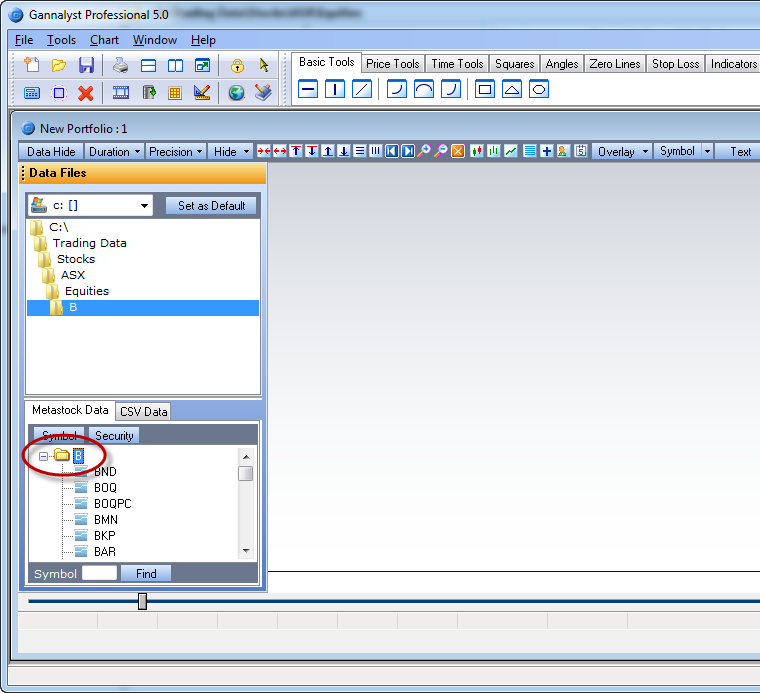Click the Set as Default button

point(211,205)
